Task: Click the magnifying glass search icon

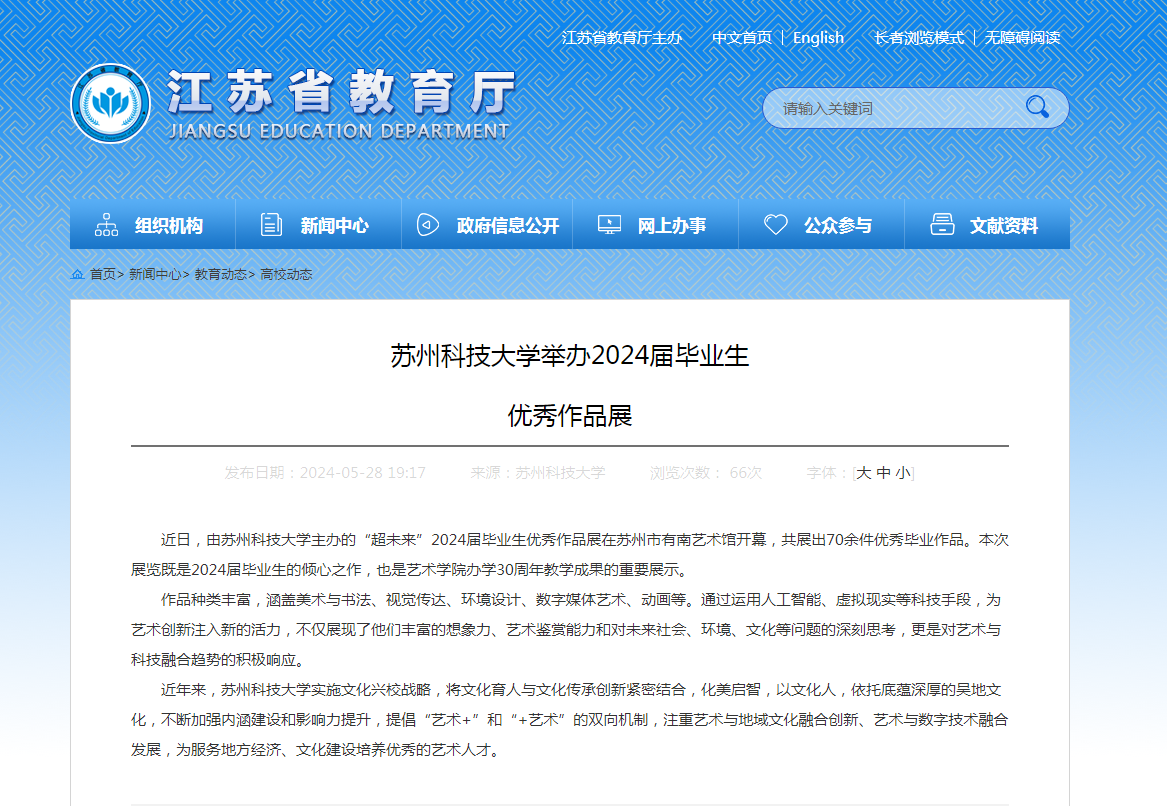Action: (x=1037, y=107)
